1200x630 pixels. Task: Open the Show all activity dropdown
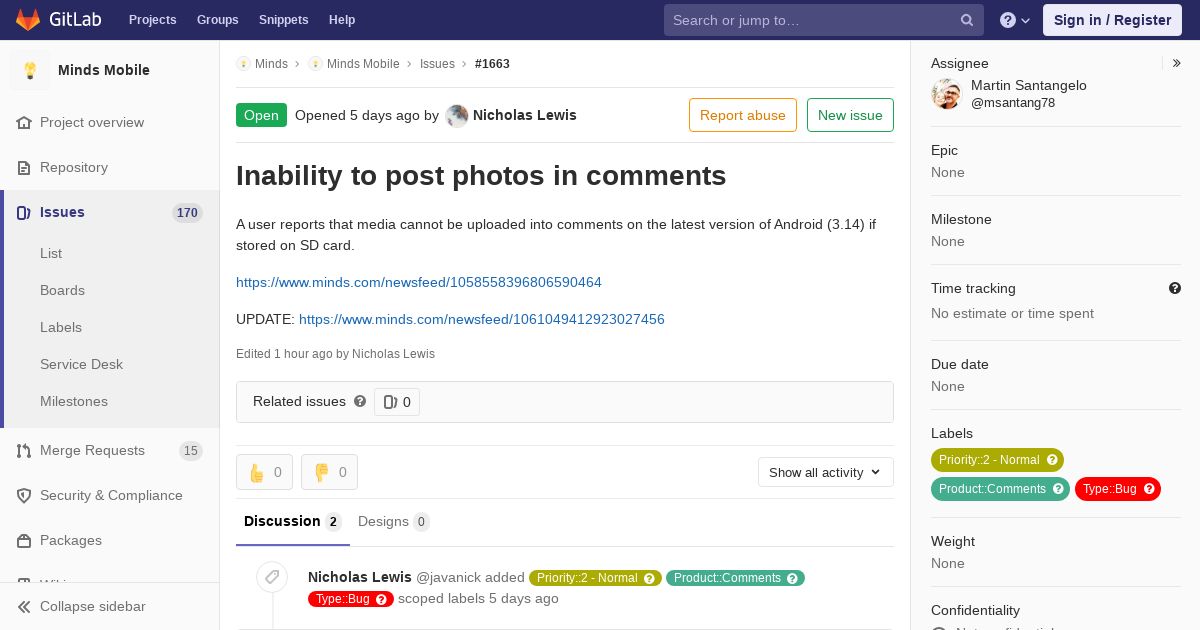tap(826, 472)
